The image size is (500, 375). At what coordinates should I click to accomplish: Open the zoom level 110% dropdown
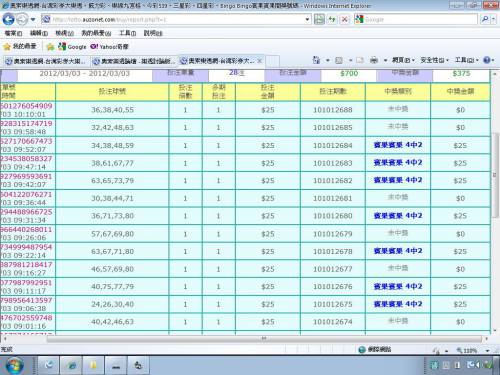pyautogui.click(x=487, y=350)
